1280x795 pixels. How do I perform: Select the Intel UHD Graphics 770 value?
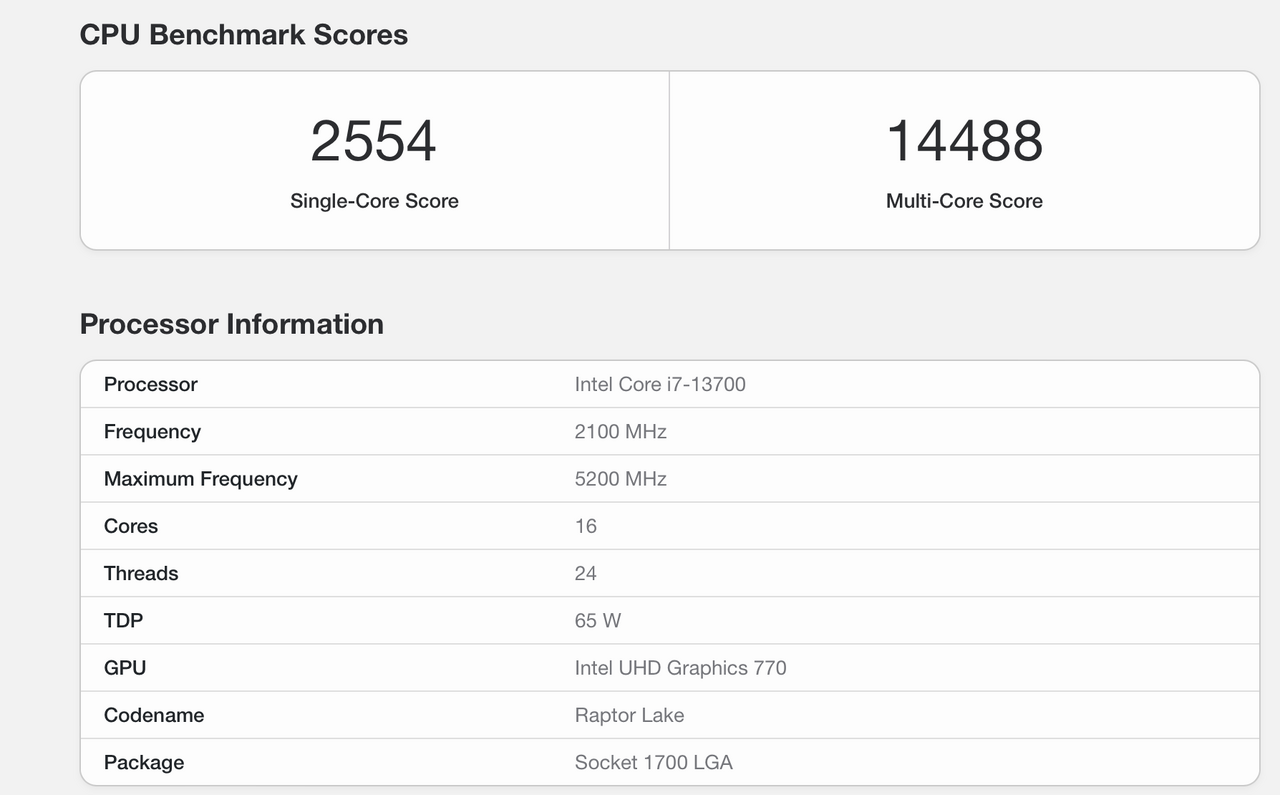click(681, 668)
